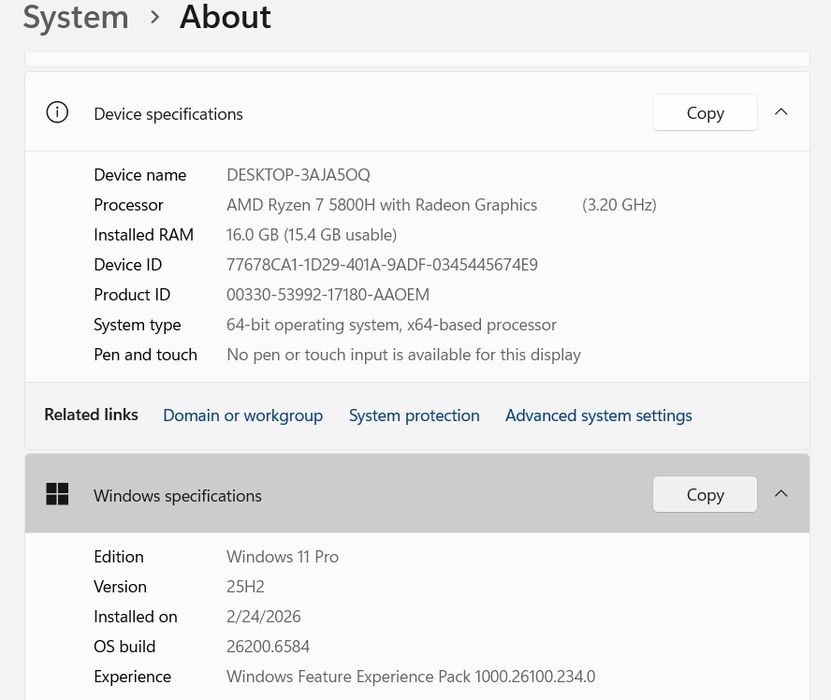
Task: Click the Device specifications heading
Action: click(x=168, y=114)
